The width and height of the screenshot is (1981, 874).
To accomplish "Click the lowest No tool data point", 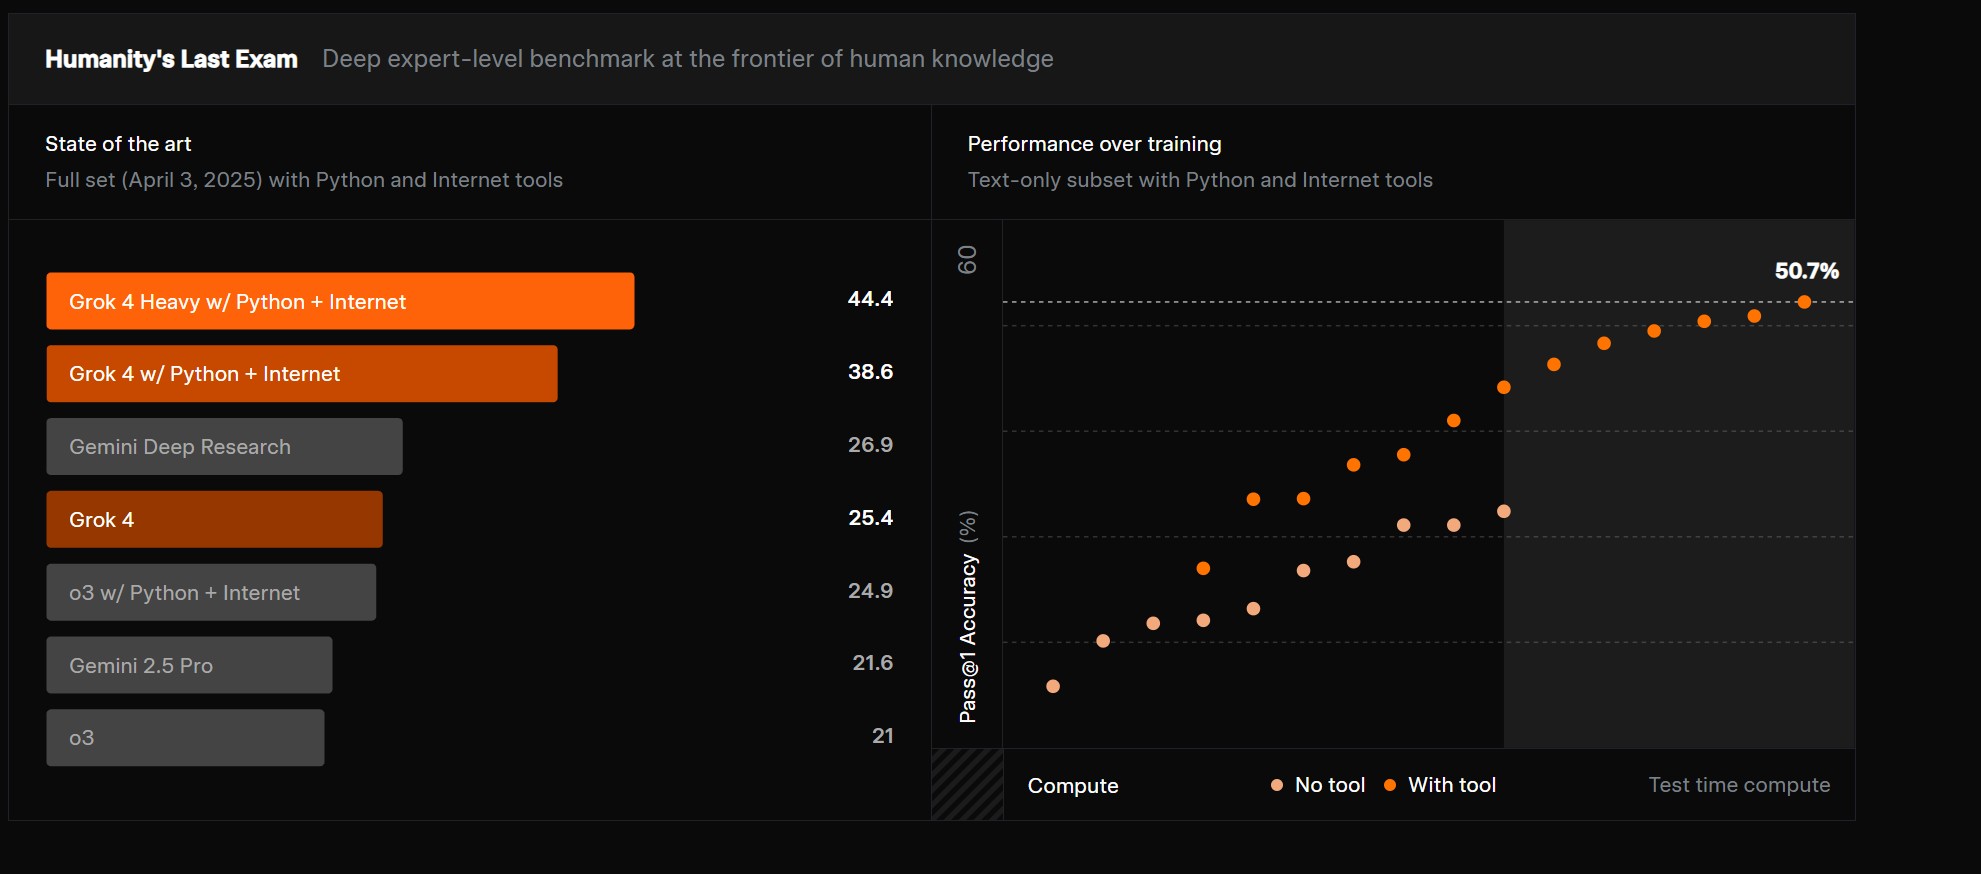I will (1053, 686).
